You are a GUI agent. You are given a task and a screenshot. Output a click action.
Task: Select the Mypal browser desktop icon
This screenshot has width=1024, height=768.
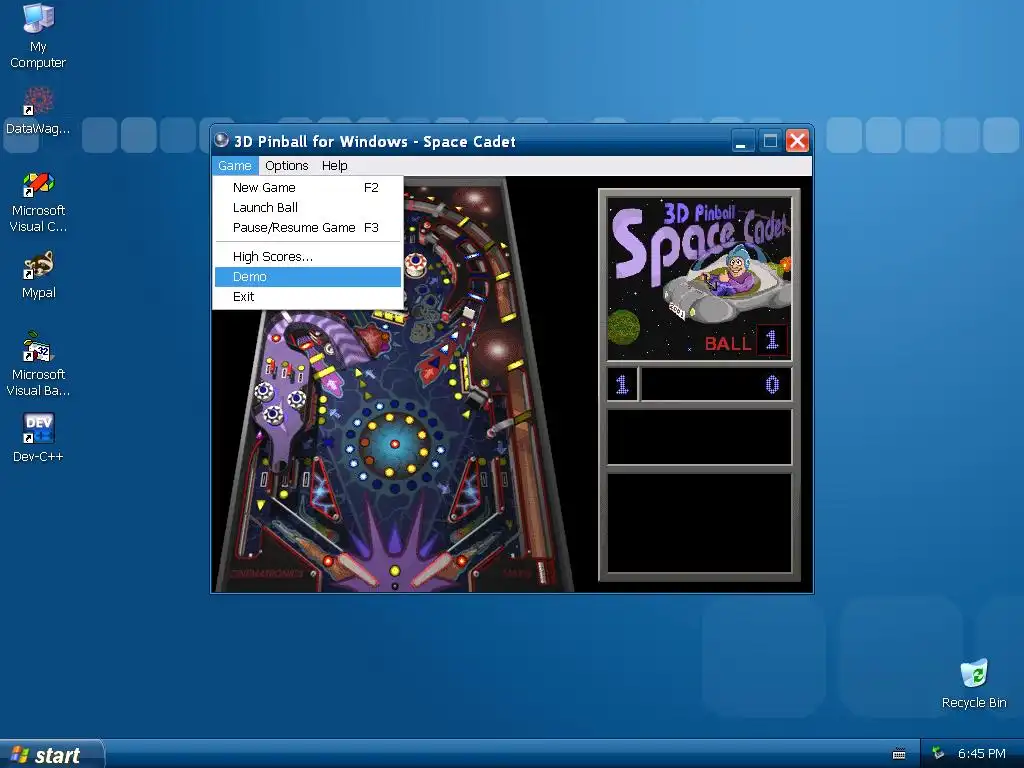39,275
